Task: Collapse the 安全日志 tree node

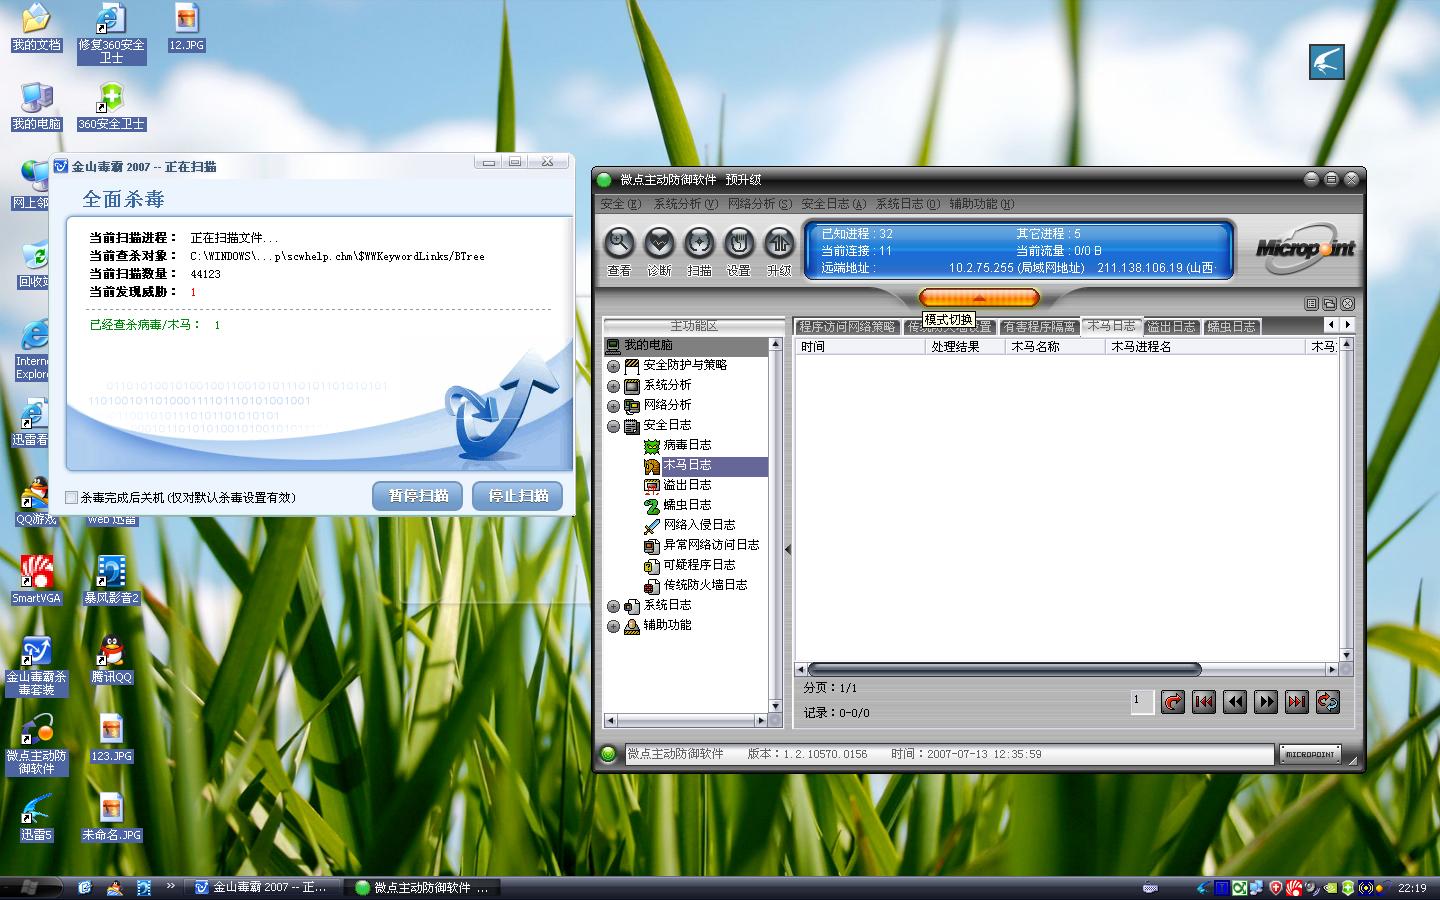Action: (614, 426)
